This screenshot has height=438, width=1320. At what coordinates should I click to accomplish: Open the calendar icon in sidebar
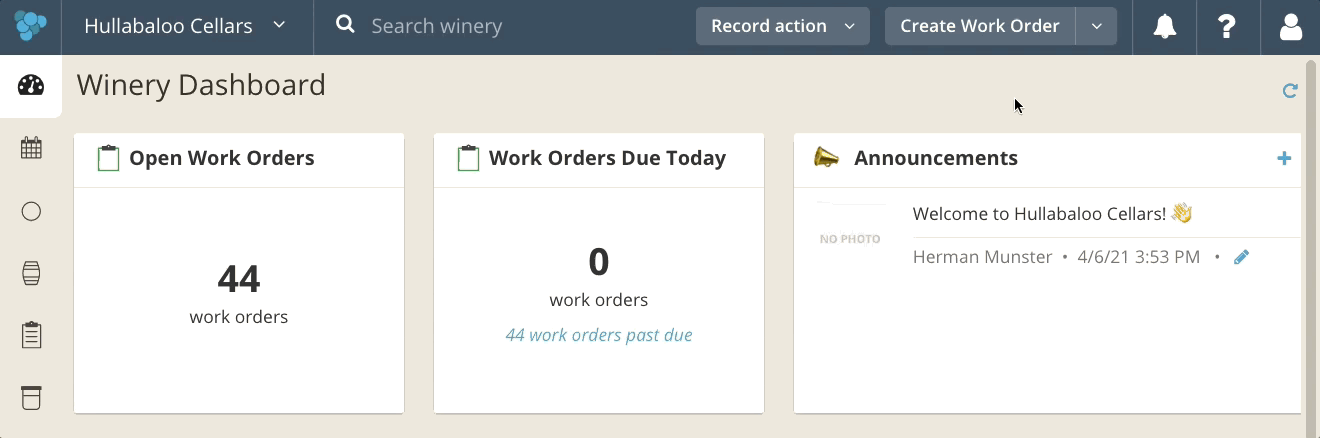click(31, 148)
